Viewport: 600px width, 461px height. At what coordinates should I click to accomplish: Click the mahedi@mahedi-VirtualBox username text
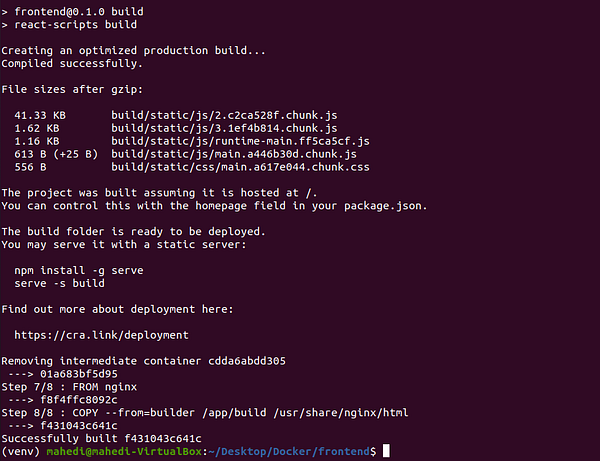[124, 451]
